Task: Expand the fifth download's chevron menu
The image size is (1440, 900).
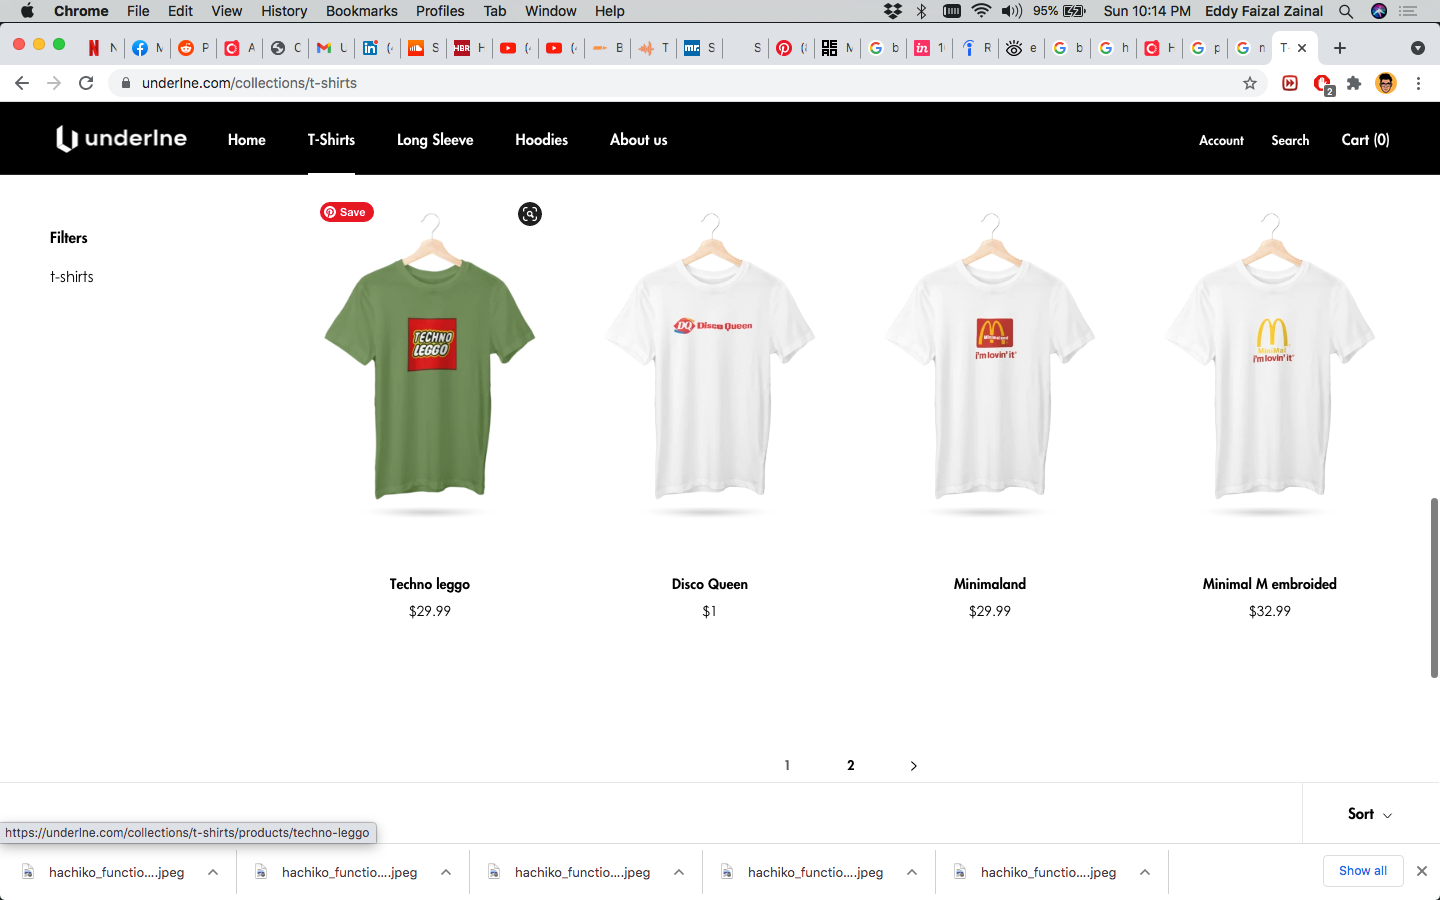Action: pyautogui.click(x=1145, y=872)
